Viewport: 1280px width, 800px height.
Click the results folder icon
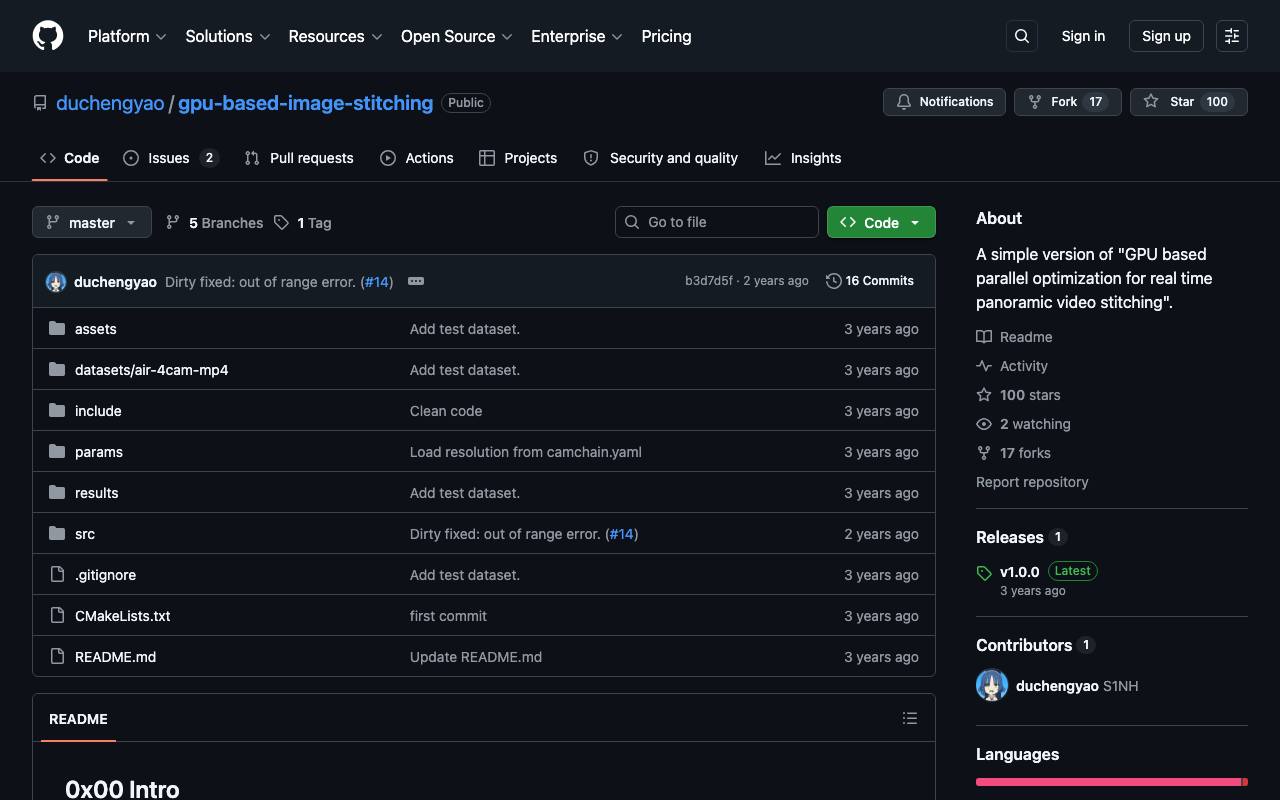click(57, 493)
